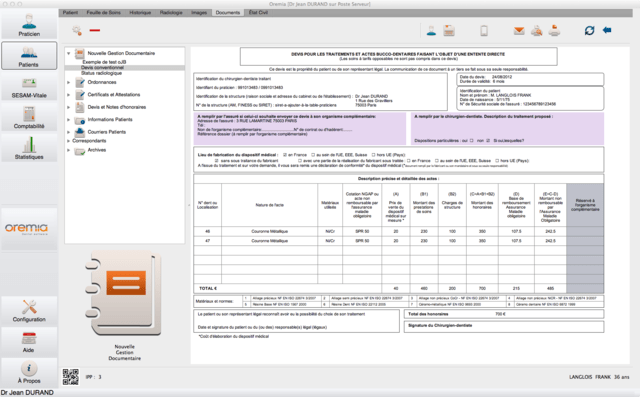Click tooth number 47 table cell
Screen dimensions: 640x397
tap(207, 241)
